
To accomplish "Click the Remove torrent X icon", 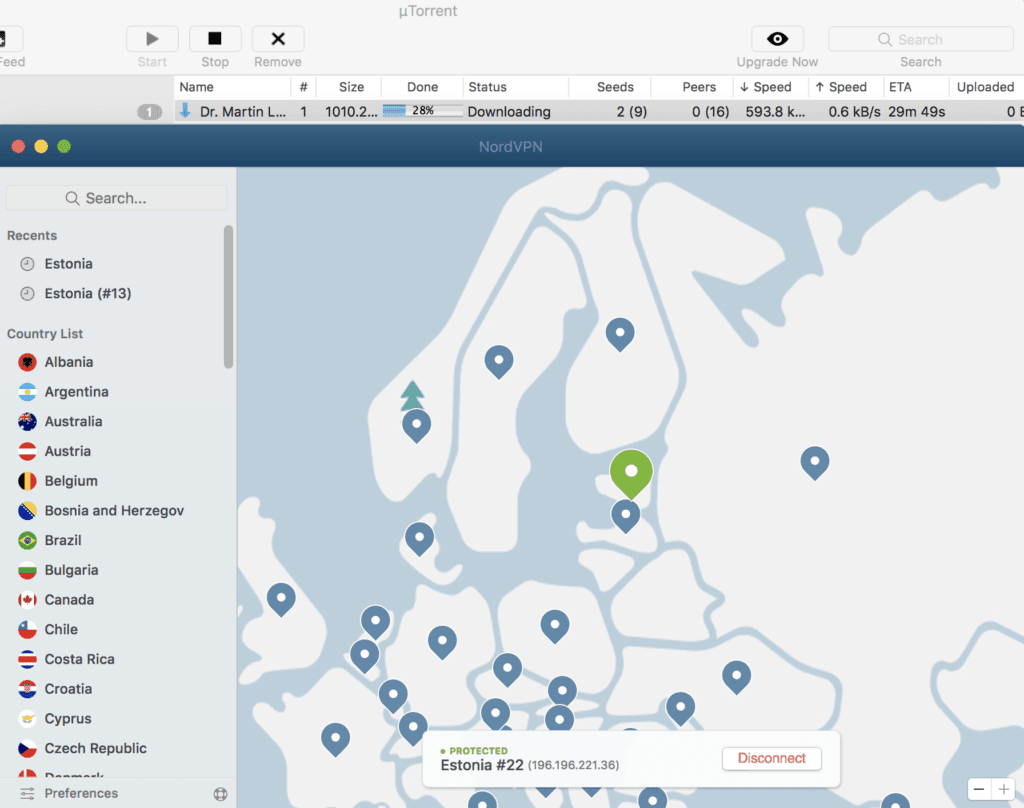I will [x=278, y=40].
